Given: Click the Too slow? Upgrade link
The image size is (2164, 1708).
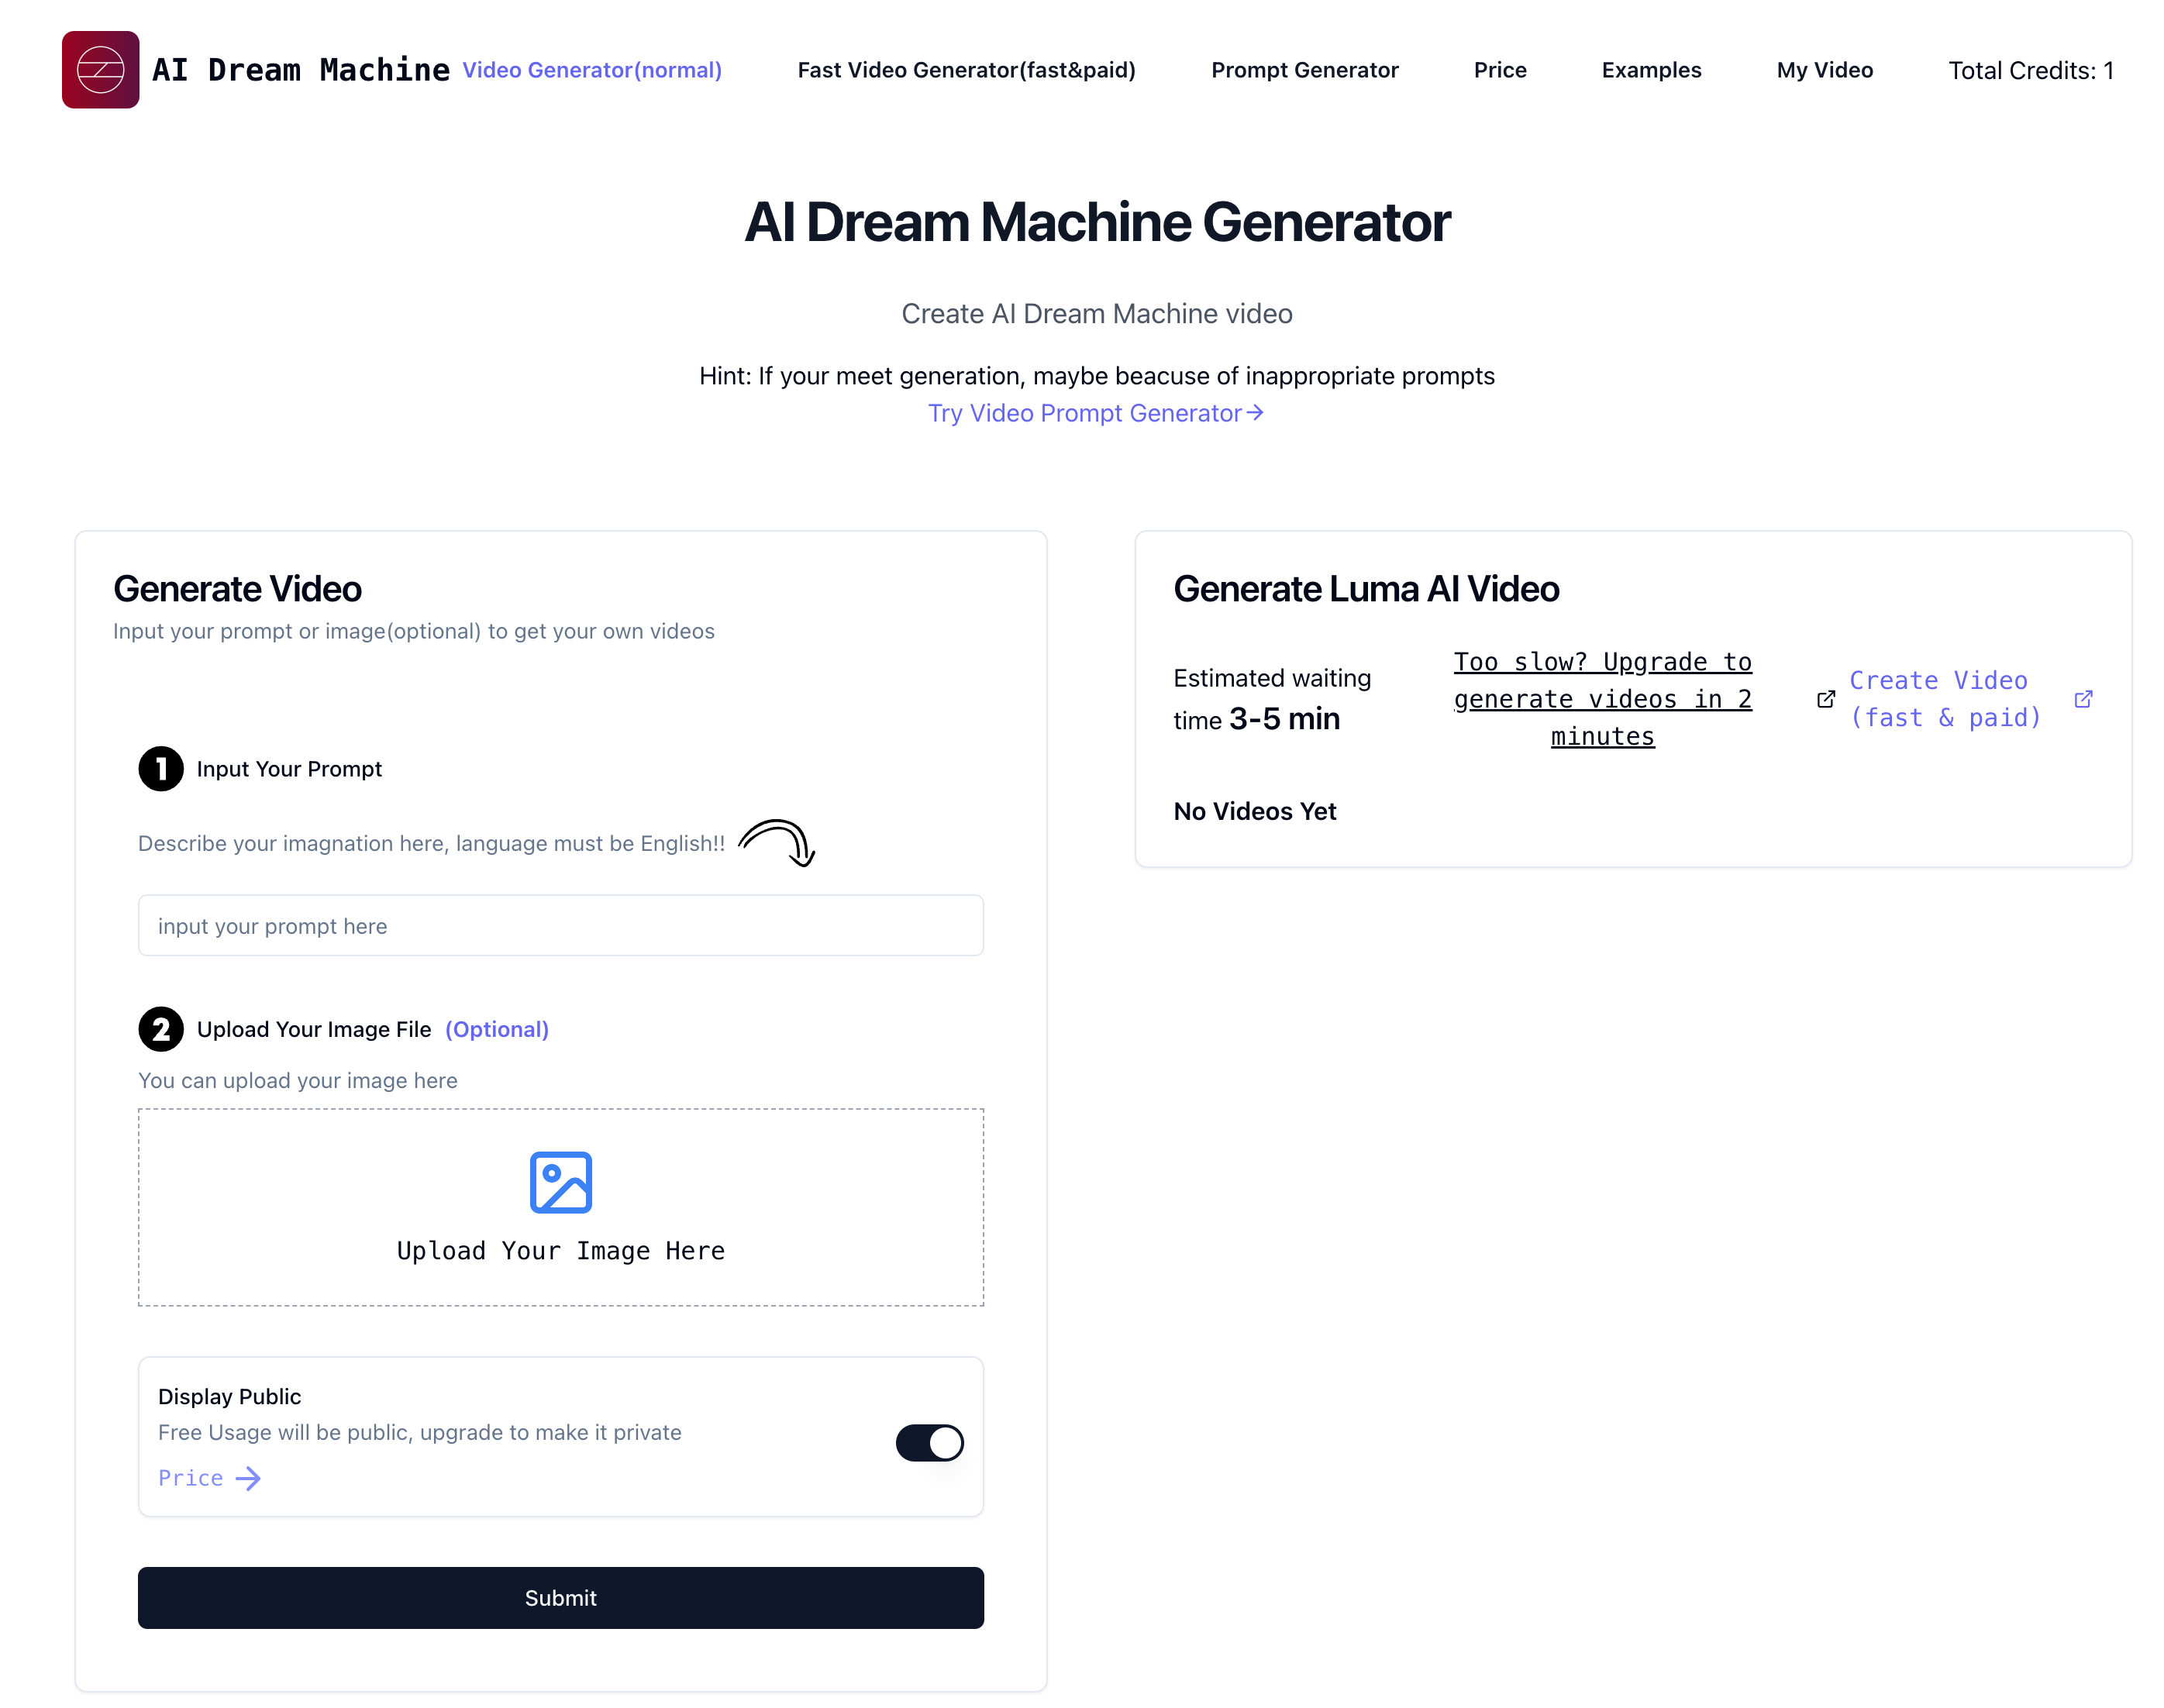Looking at the screenshot, I should (1602, 699).
